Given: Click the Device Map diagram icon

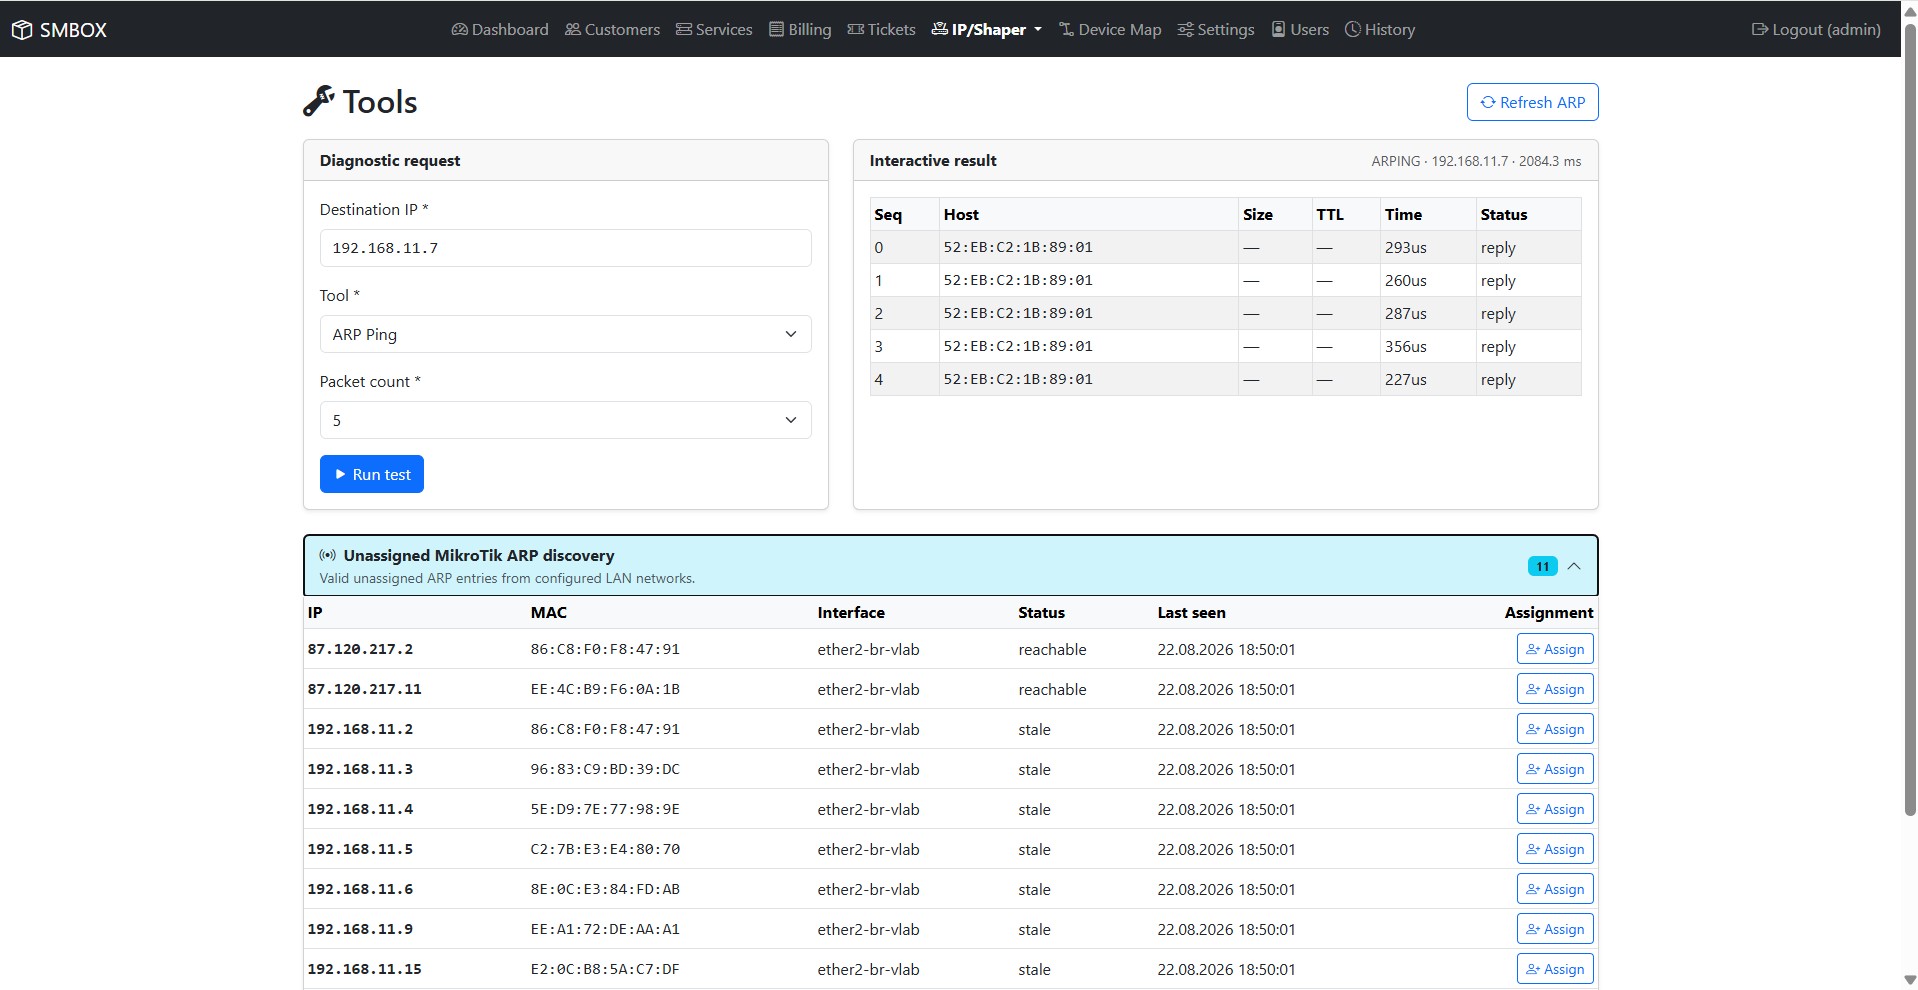Looking at the screenshot, I should [x=1067, y=30].
